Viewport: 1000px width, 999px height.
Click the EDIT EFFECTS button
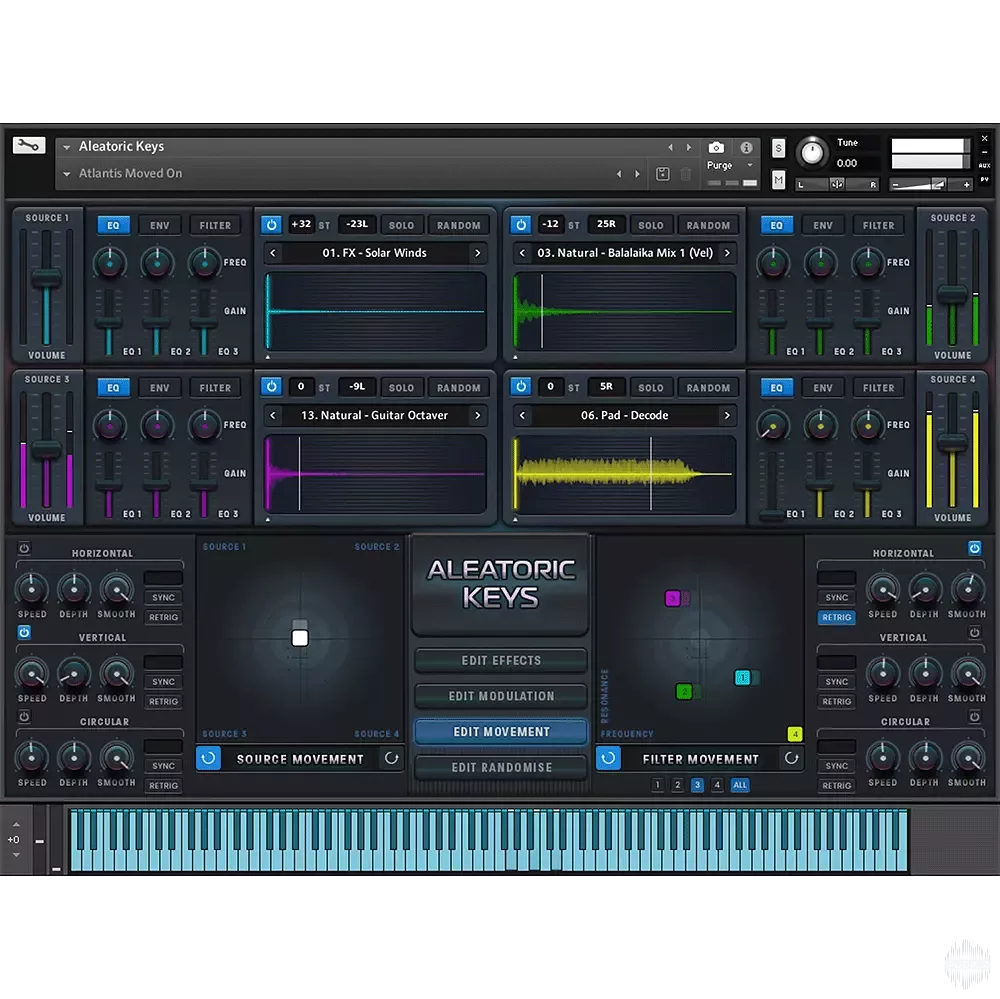501,661
